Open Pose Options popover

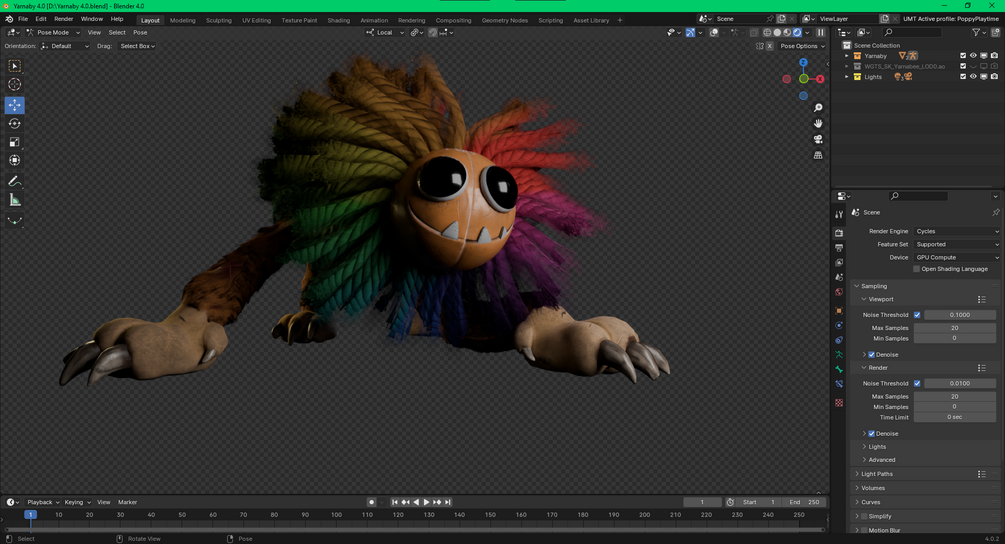coord(802,46)
